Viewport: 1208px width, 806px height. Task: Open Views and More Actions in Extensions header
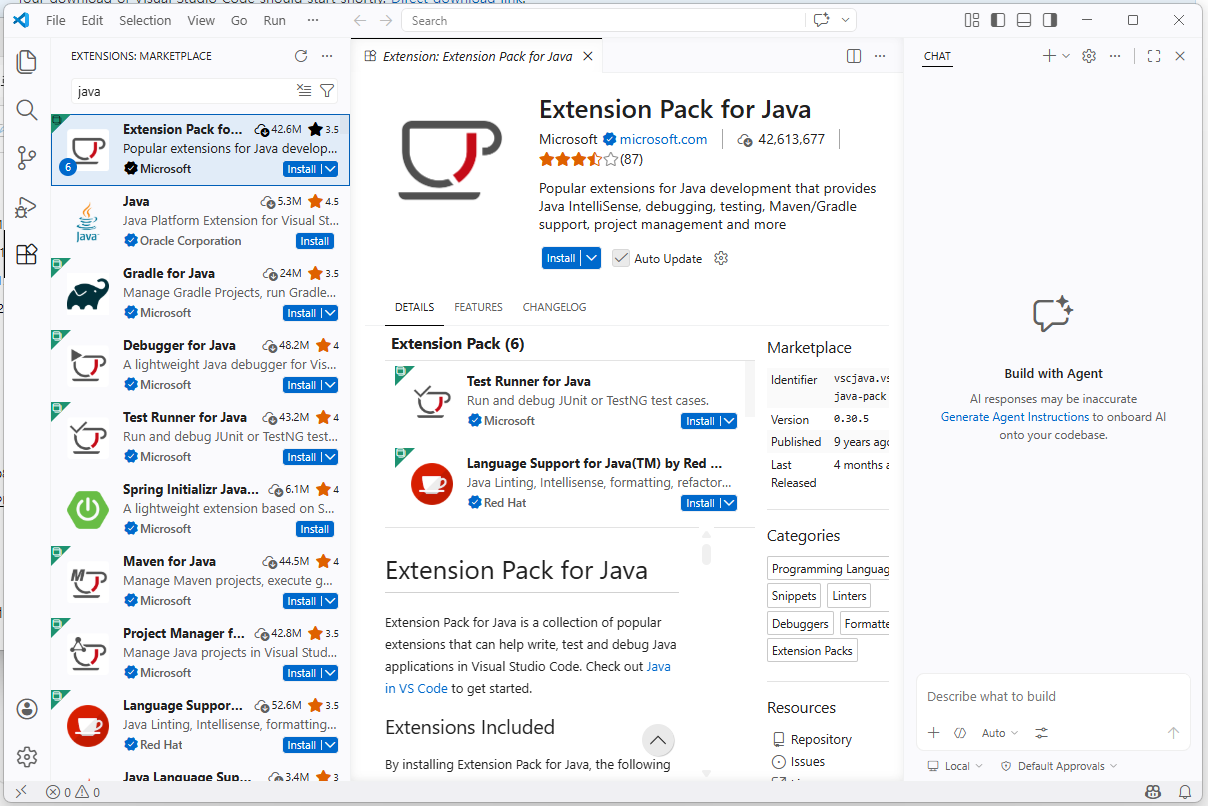[327, 56]
